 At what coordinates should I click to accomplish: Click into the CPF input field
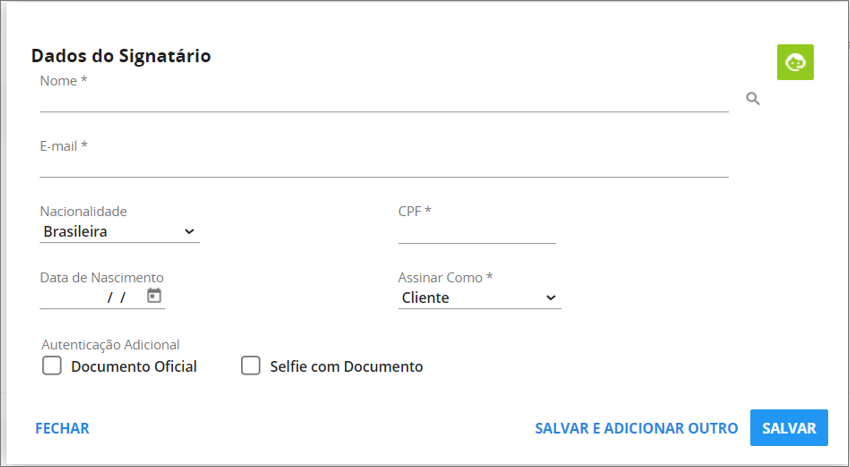(x=477, y=233)
